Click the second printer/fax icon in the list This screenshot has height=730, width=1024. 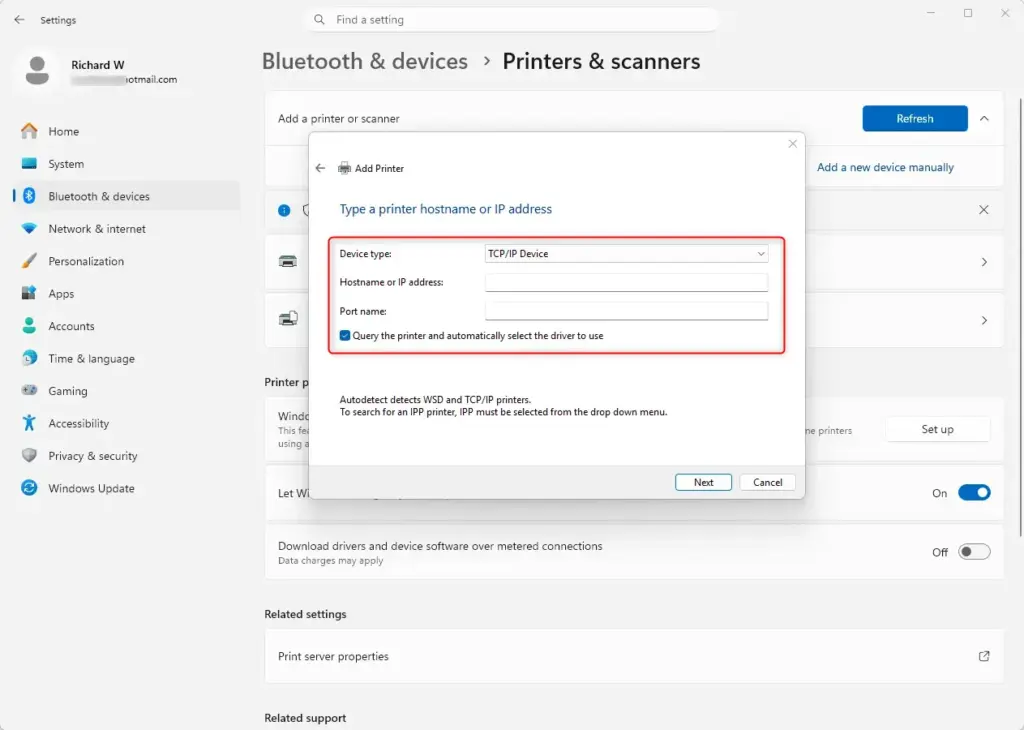coord(288,319)
